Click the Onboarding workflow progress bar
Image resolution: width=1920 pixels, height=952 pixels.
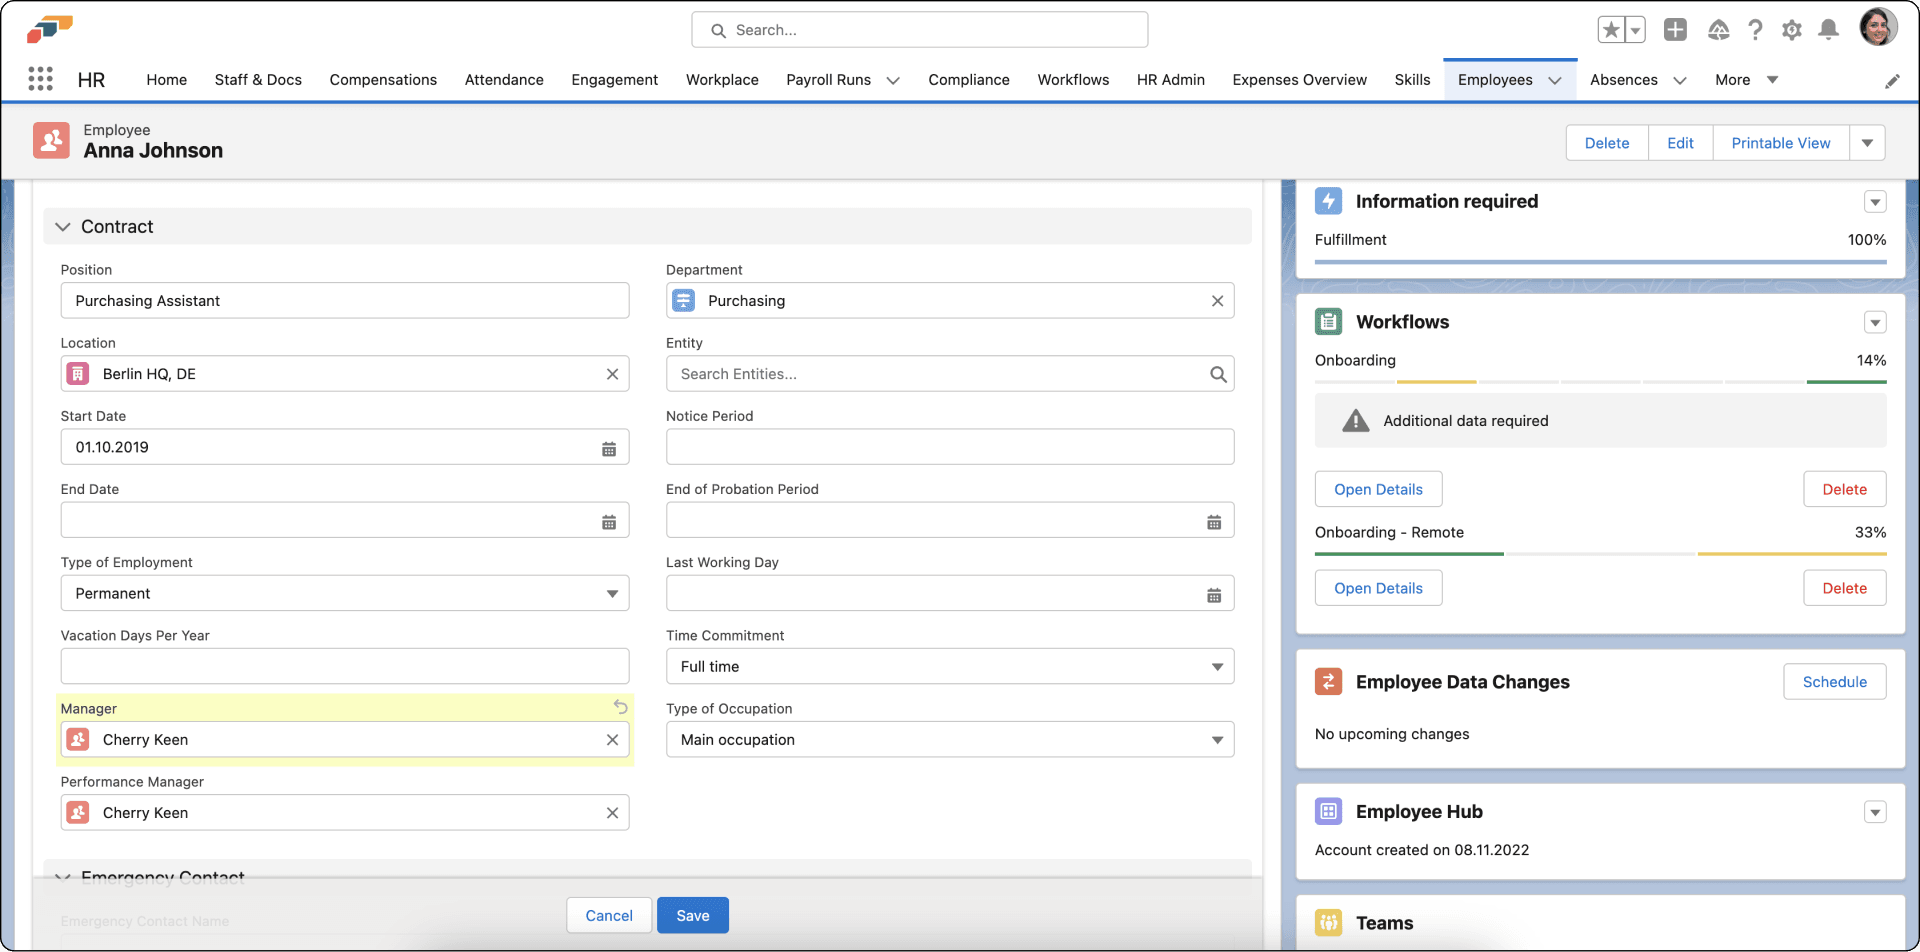click(x=1600, y=382)
